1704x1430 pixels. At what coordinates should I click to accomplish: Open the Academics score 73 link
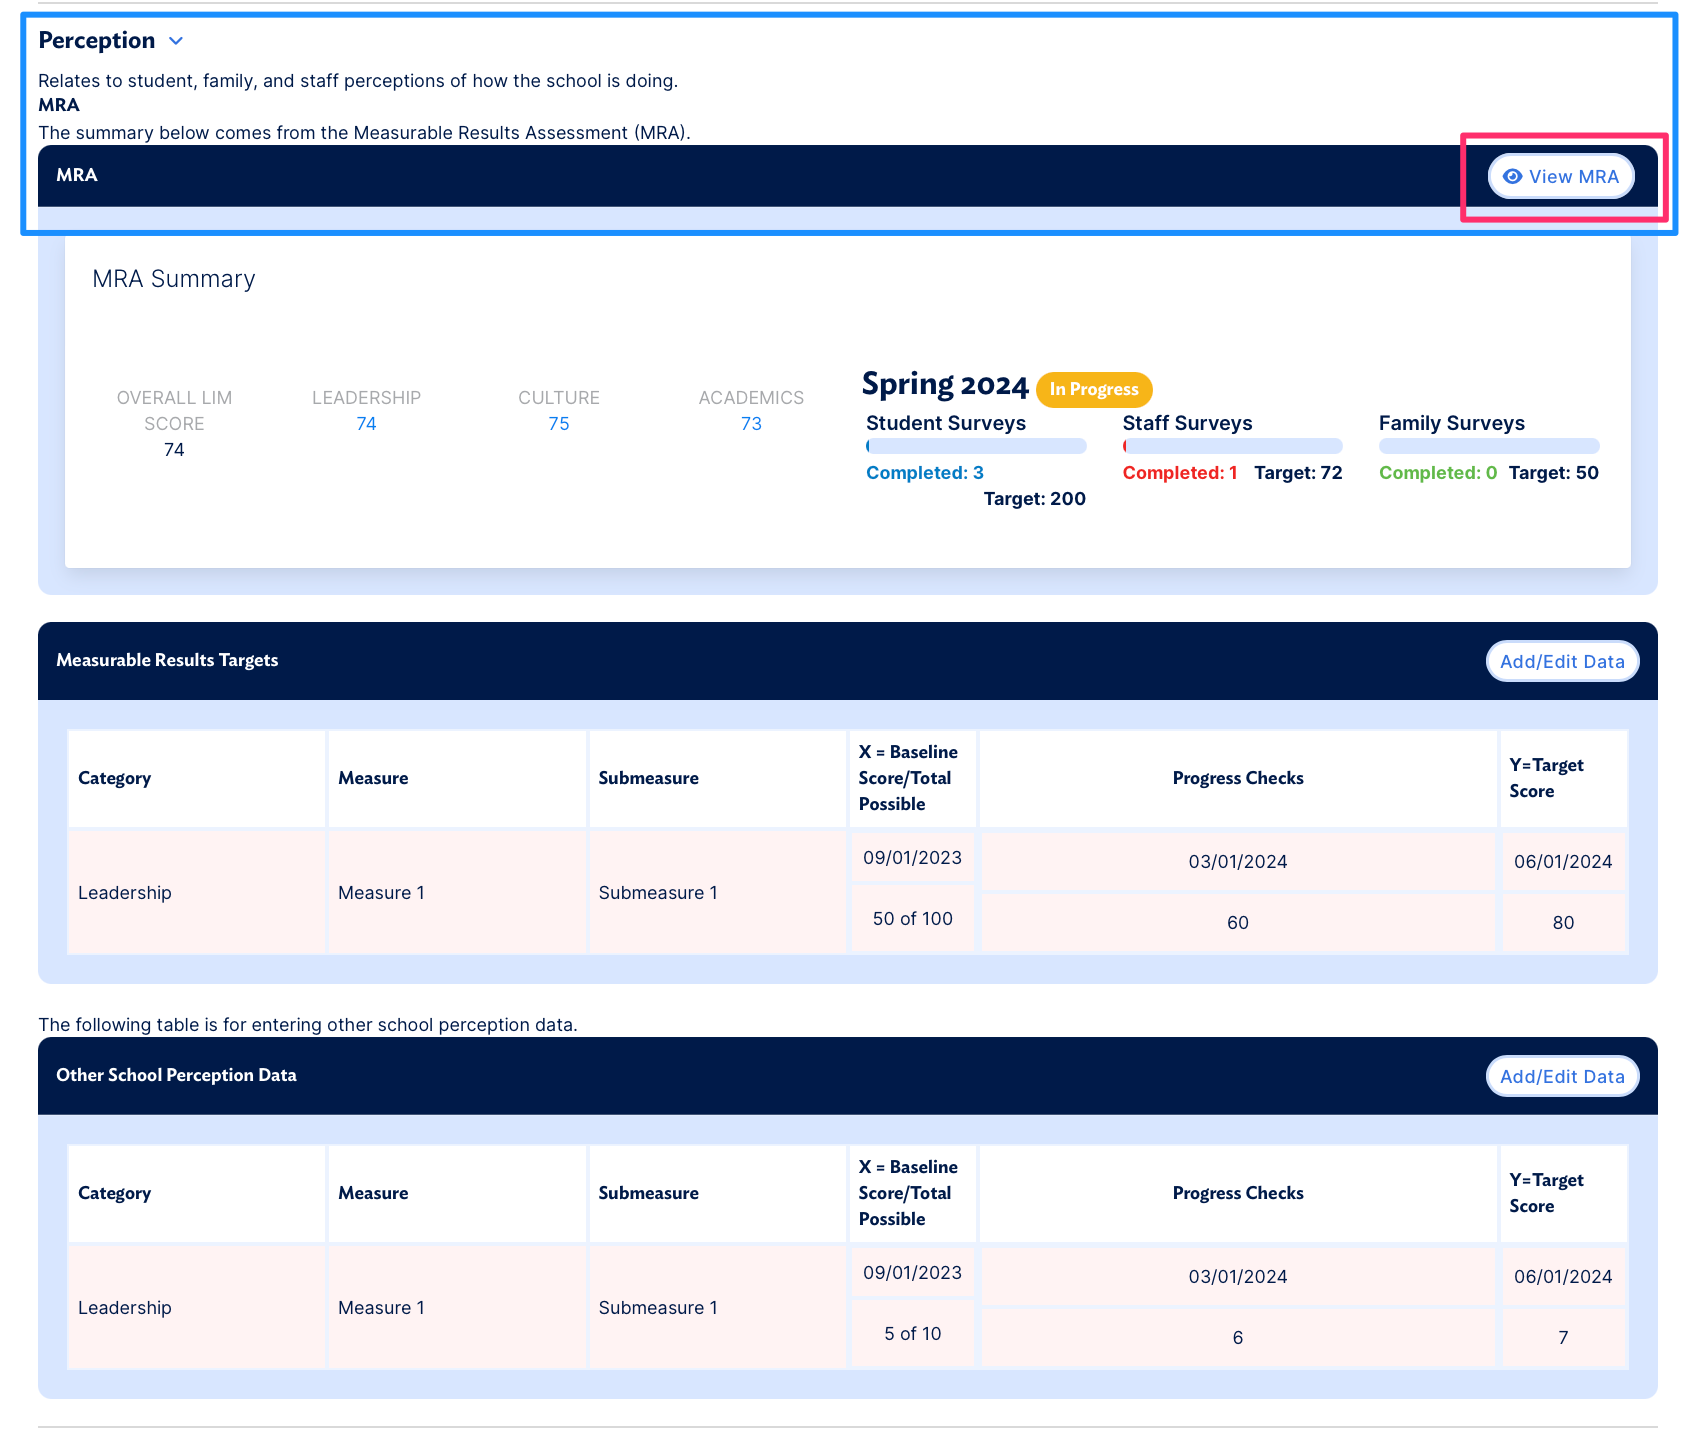[751, 424]
